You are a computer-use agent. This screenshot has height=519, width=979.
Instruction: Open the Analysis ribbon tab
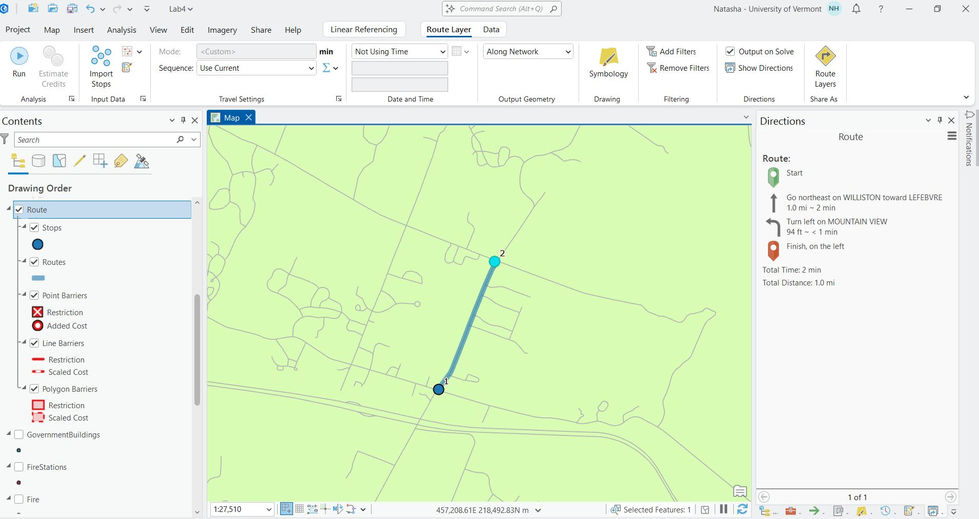(121, 29)
